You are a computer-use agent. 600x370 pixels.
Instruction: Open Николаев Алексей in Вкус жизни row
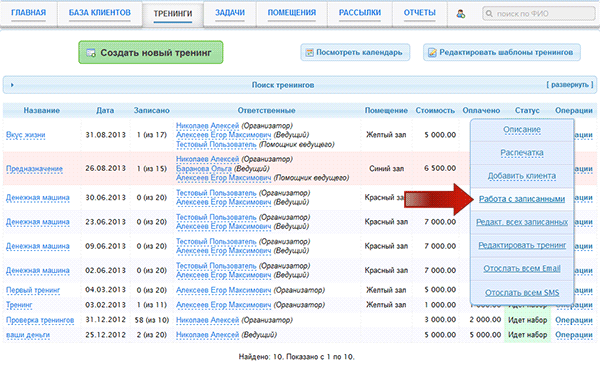pos(207,126)
